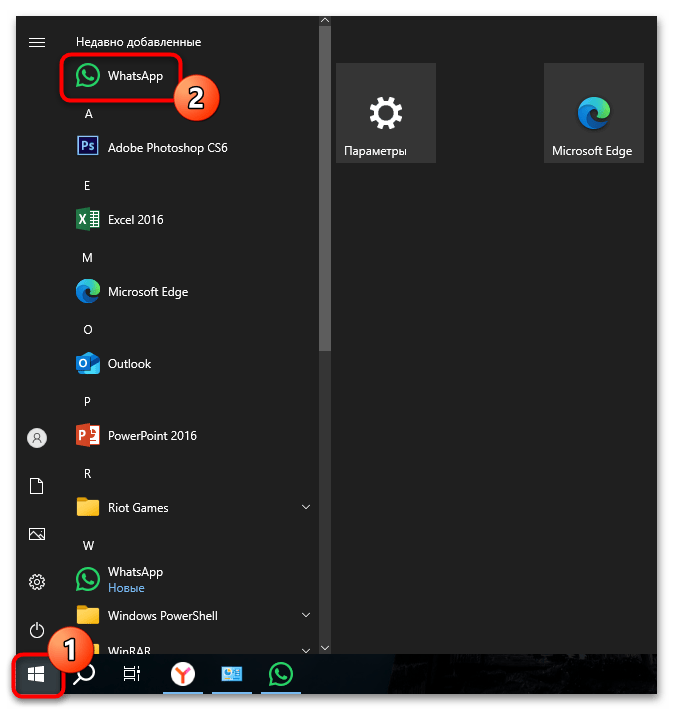Screen dimensions: 673x710
Task: Click the letter P section header
Action: [x=87, y=402]
